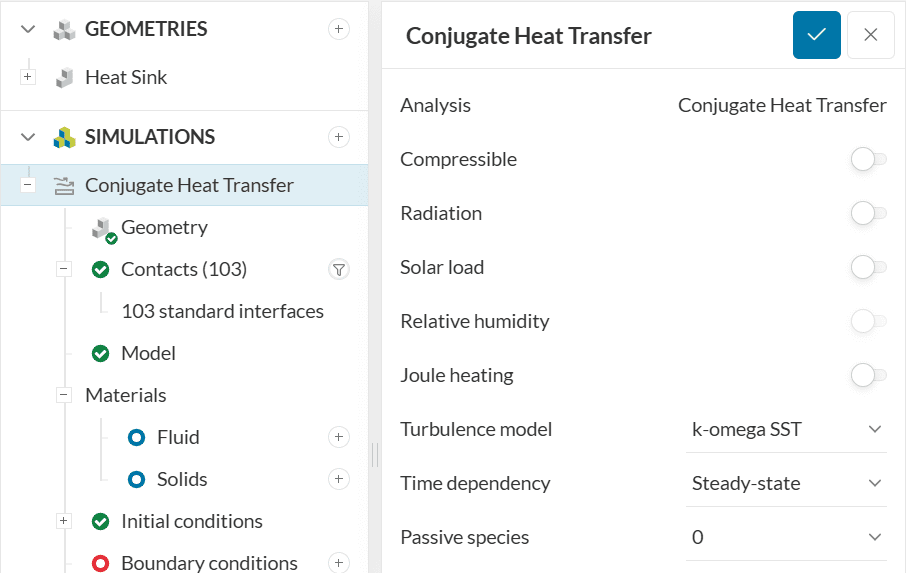Close the Conjugate Heat Transfer panel
The width and height of the screenshot is (906, 573).
(870, 35)
